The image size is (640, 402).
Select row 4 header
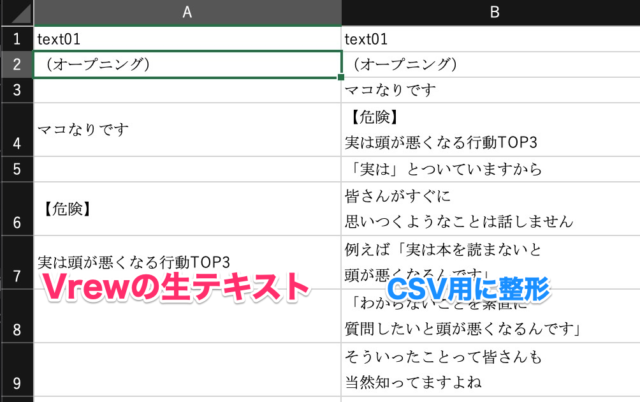click(16, 129)
